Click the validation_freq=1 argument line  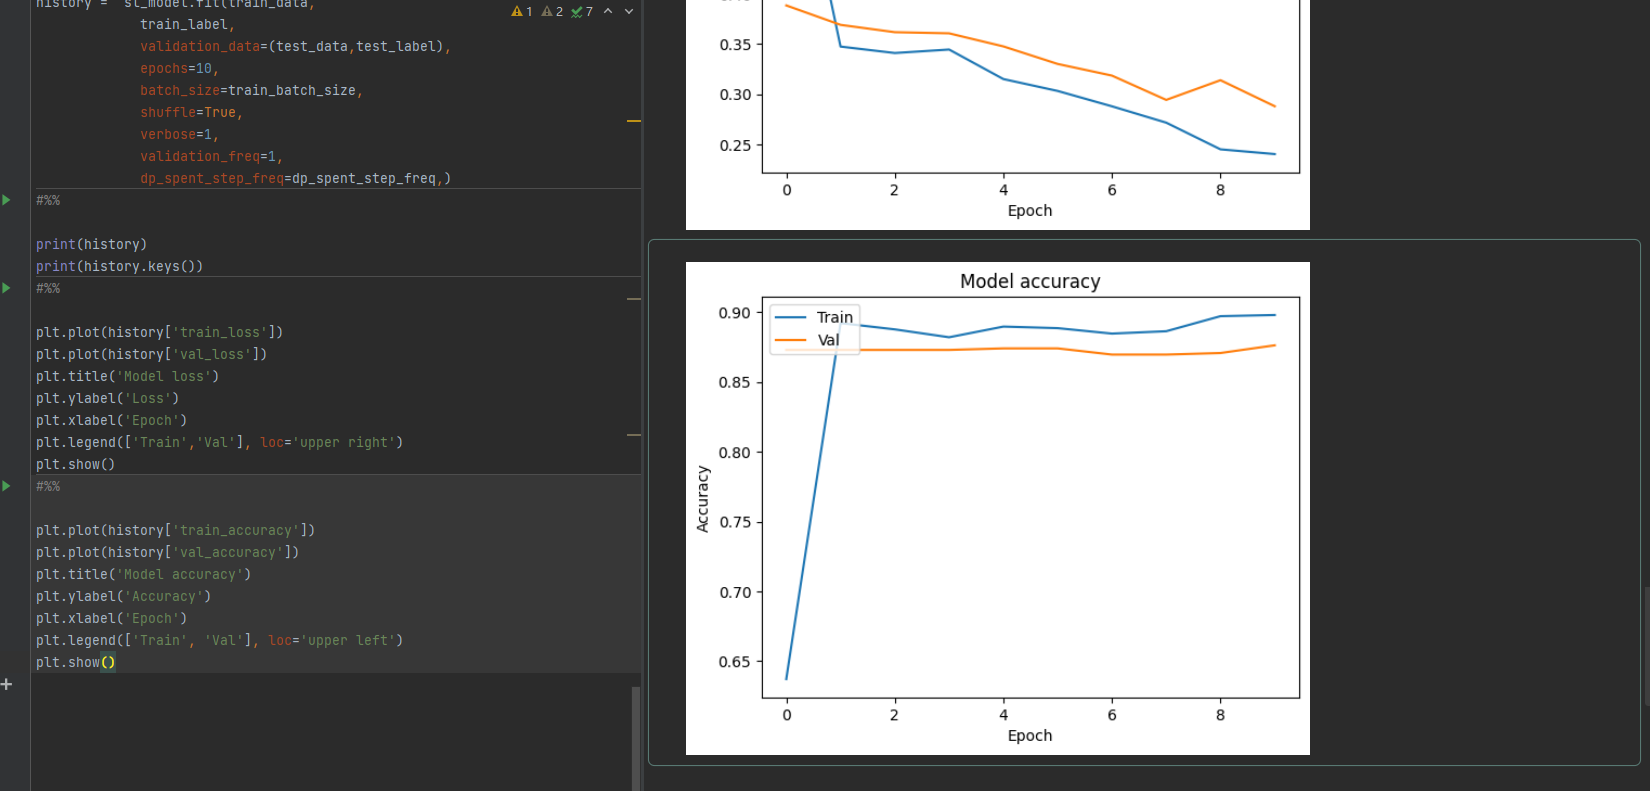211,156
